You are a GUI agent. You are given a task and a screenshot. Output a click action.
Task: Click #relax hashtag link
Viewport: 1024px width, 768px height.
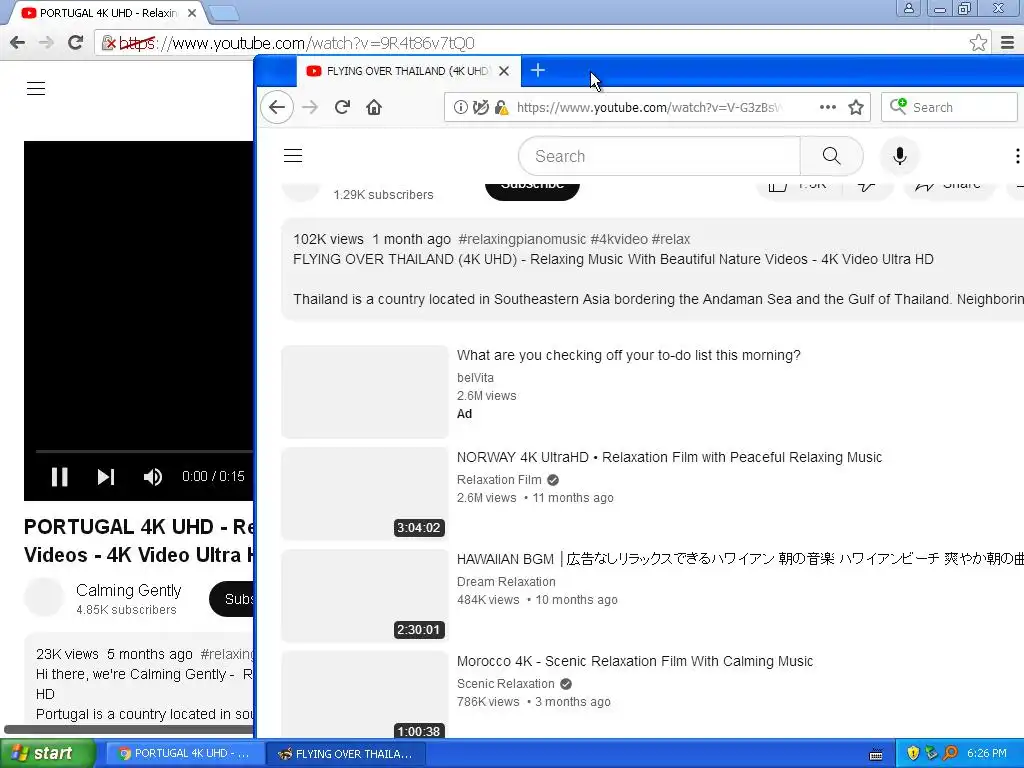[671, 240]
